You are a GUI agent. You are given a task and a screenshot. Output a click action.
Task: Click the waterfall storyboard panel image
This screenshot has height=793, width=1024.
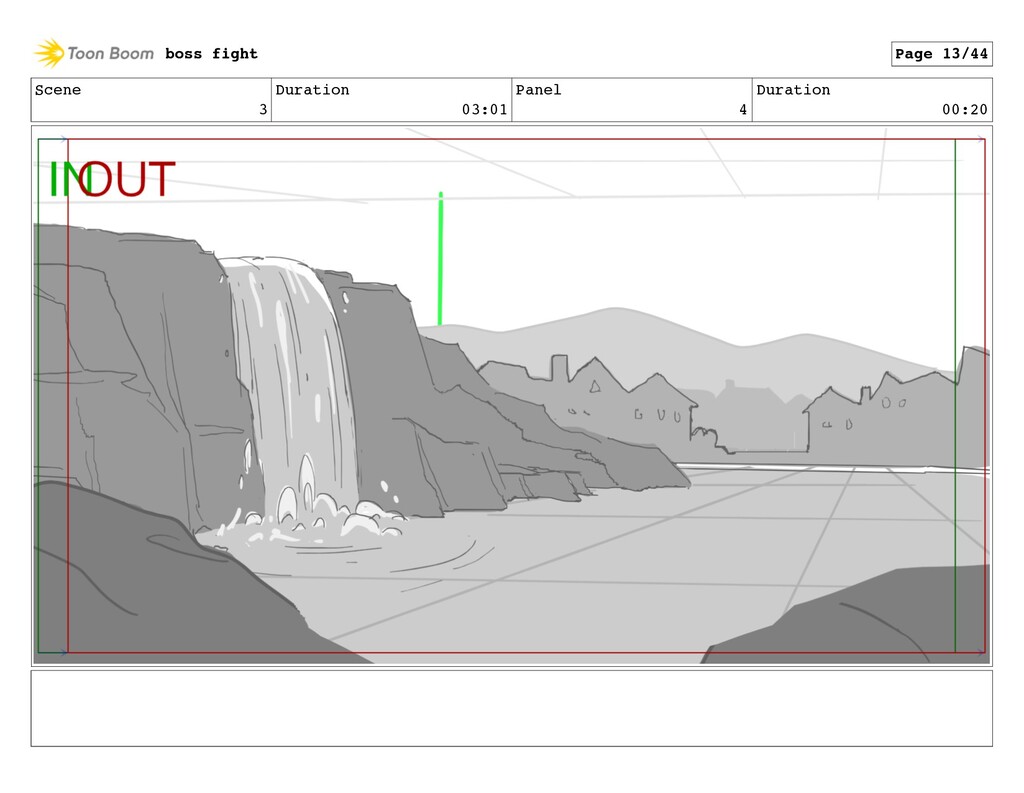point(511,396)
